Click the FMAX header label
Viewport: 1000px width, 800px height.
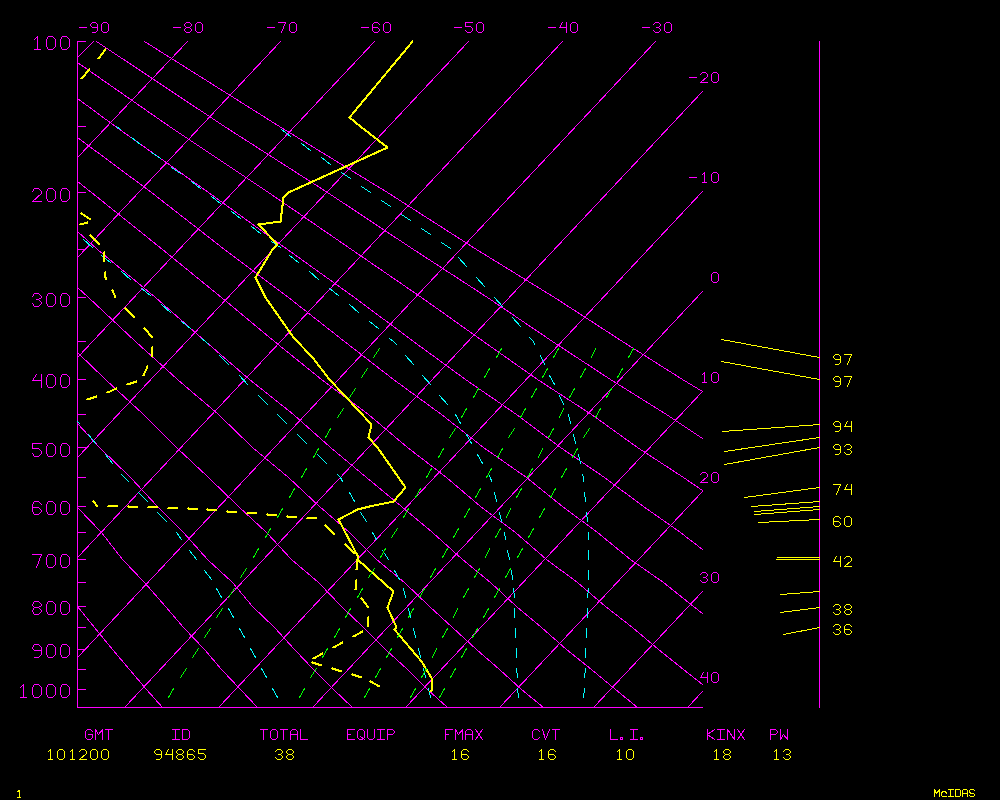[463, 735]
